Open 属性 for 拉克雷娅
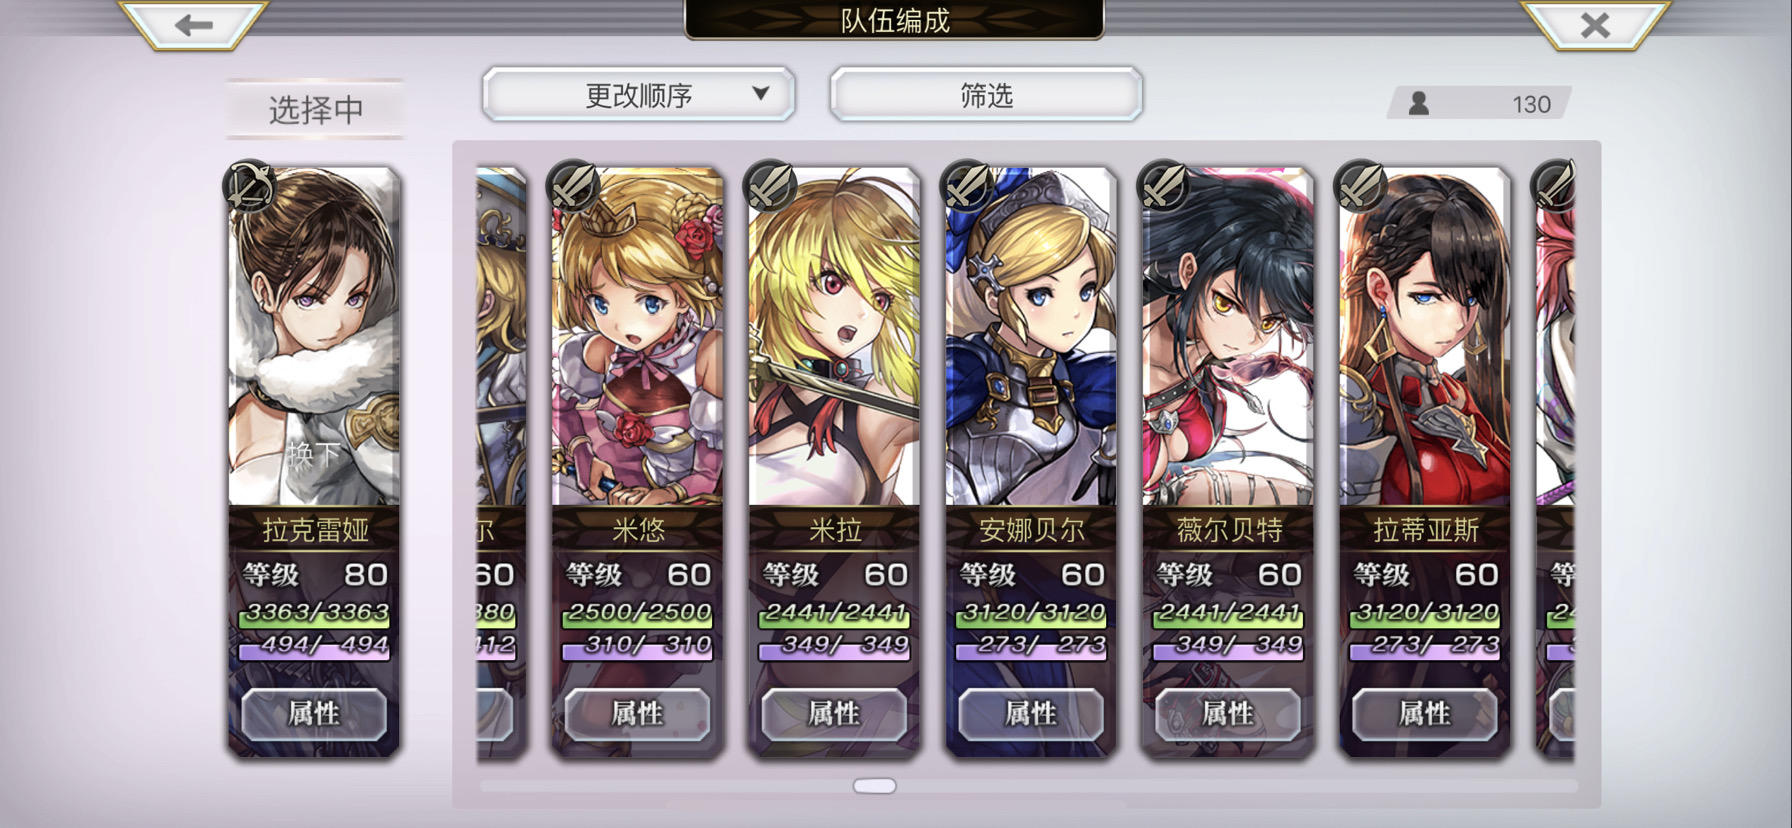1792x828 pixels. coord(314,714)
